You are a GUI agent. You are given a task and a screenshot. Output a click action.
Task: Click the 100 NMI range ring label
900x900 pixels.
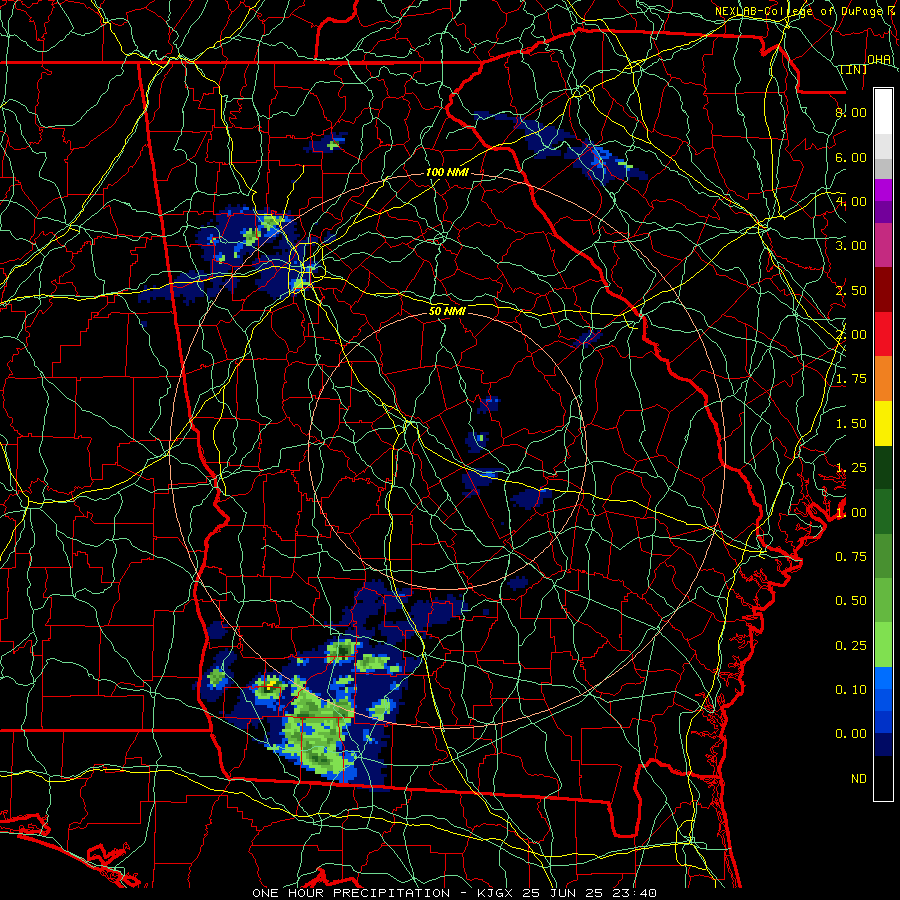[x=447, y=172]
